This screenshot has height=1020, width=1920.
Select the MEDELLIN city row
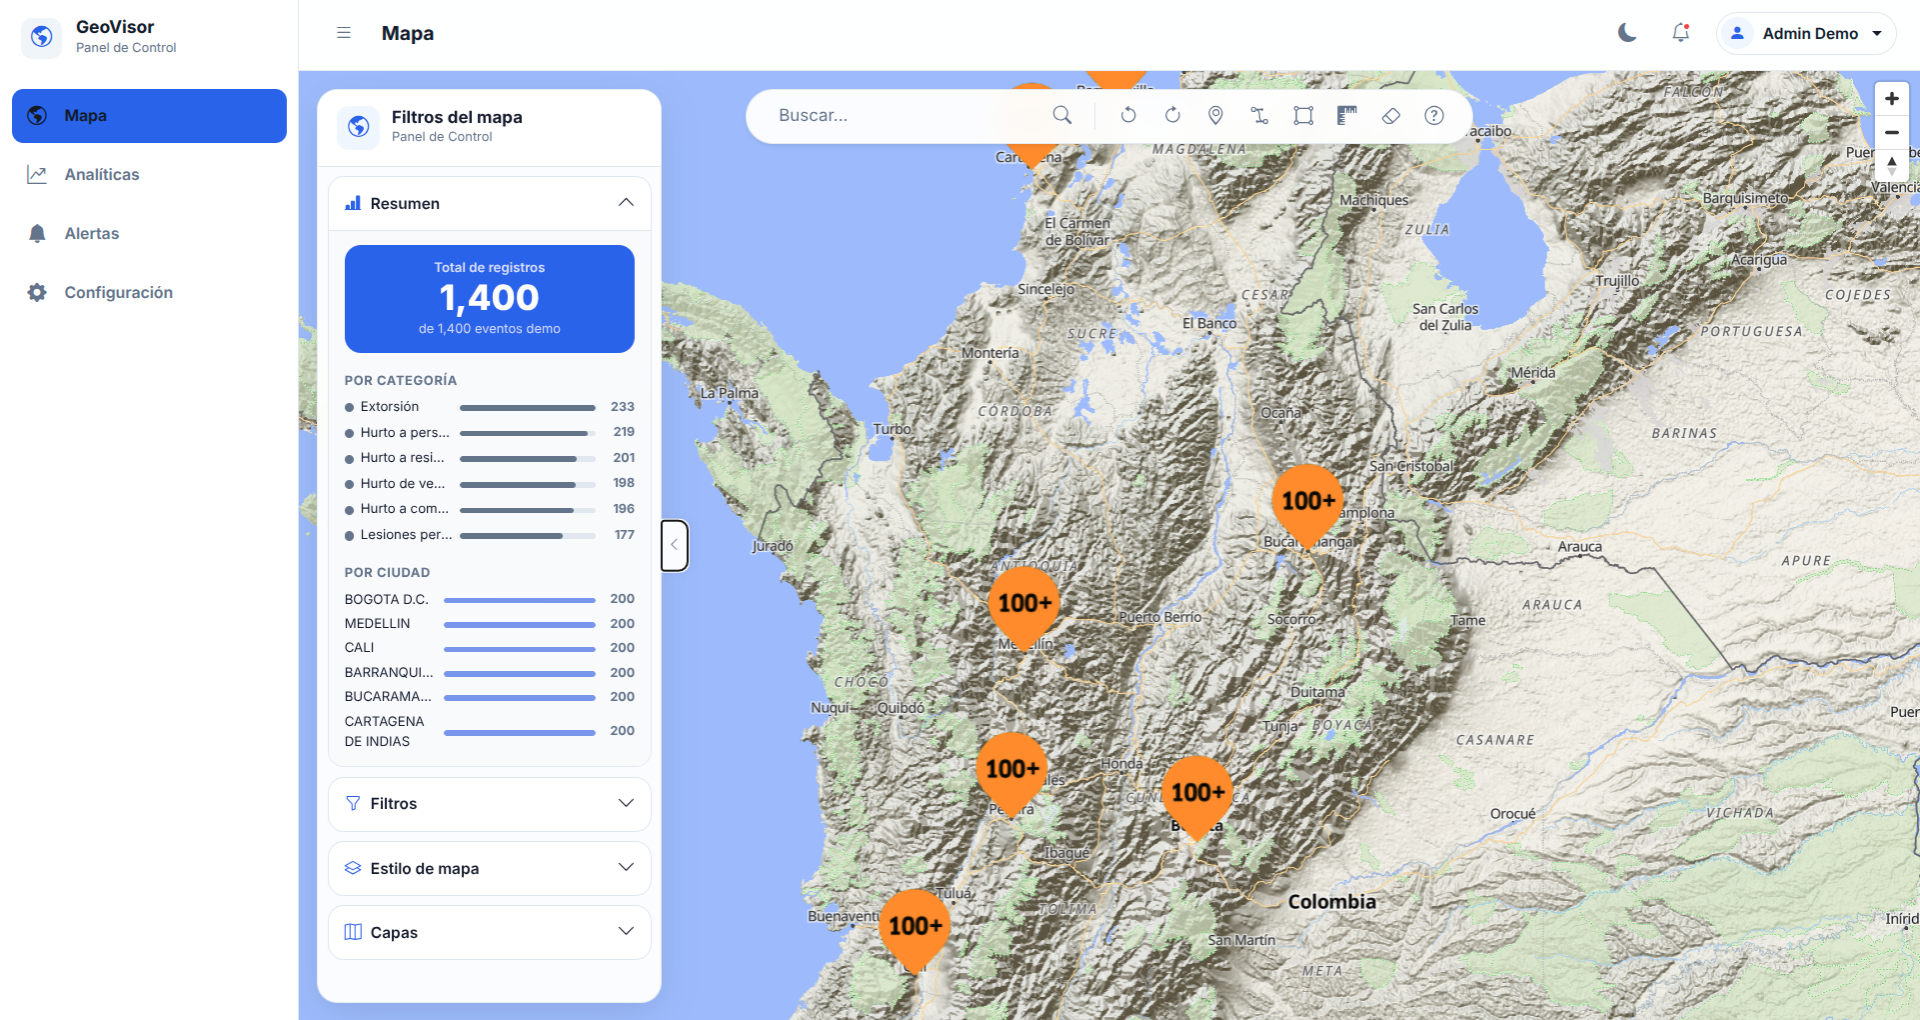490,624
